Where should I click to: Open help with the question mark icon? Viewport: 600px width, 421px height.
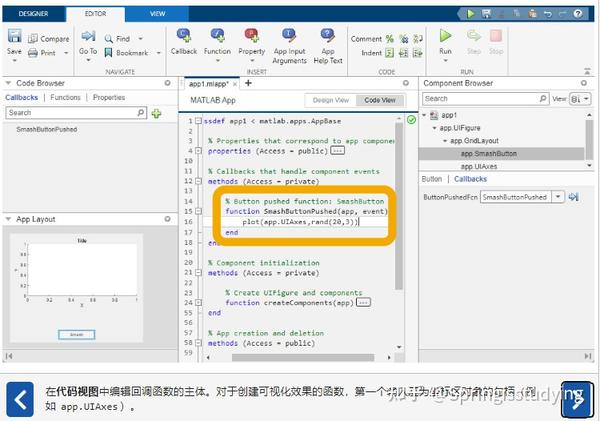click(578, 14)
